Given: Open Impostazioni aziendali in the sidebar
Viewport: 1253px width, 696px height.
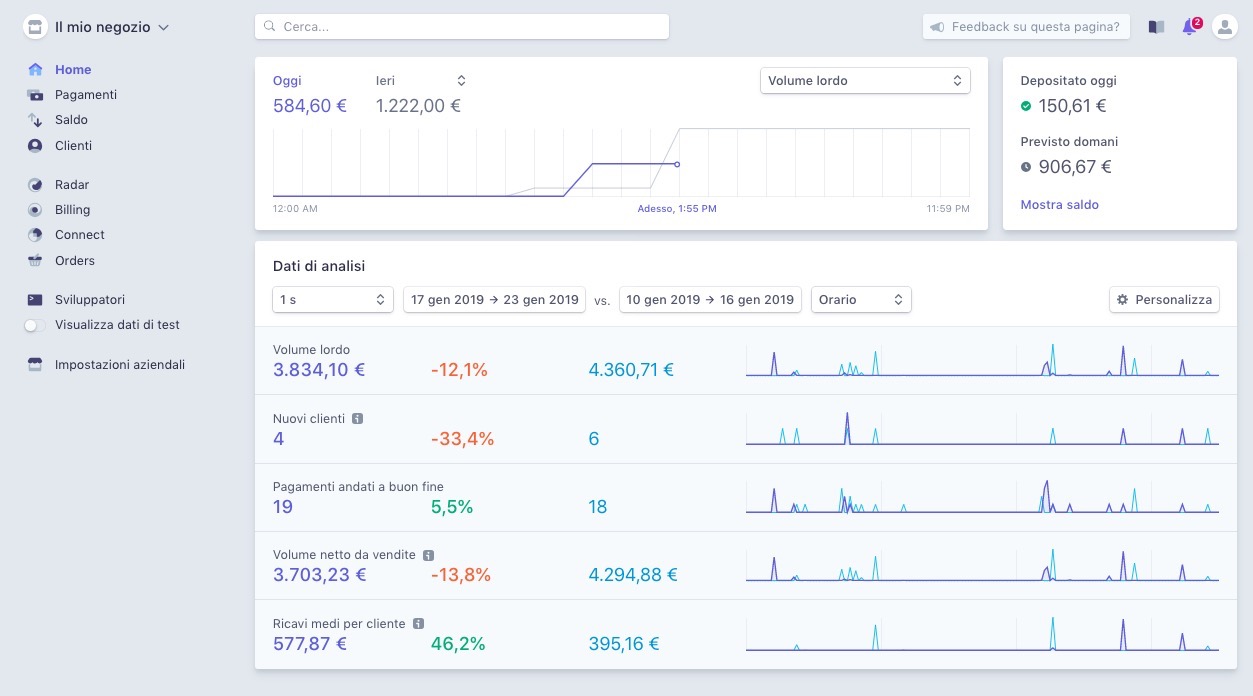Looking at the screenshot, I should (119, 365).
